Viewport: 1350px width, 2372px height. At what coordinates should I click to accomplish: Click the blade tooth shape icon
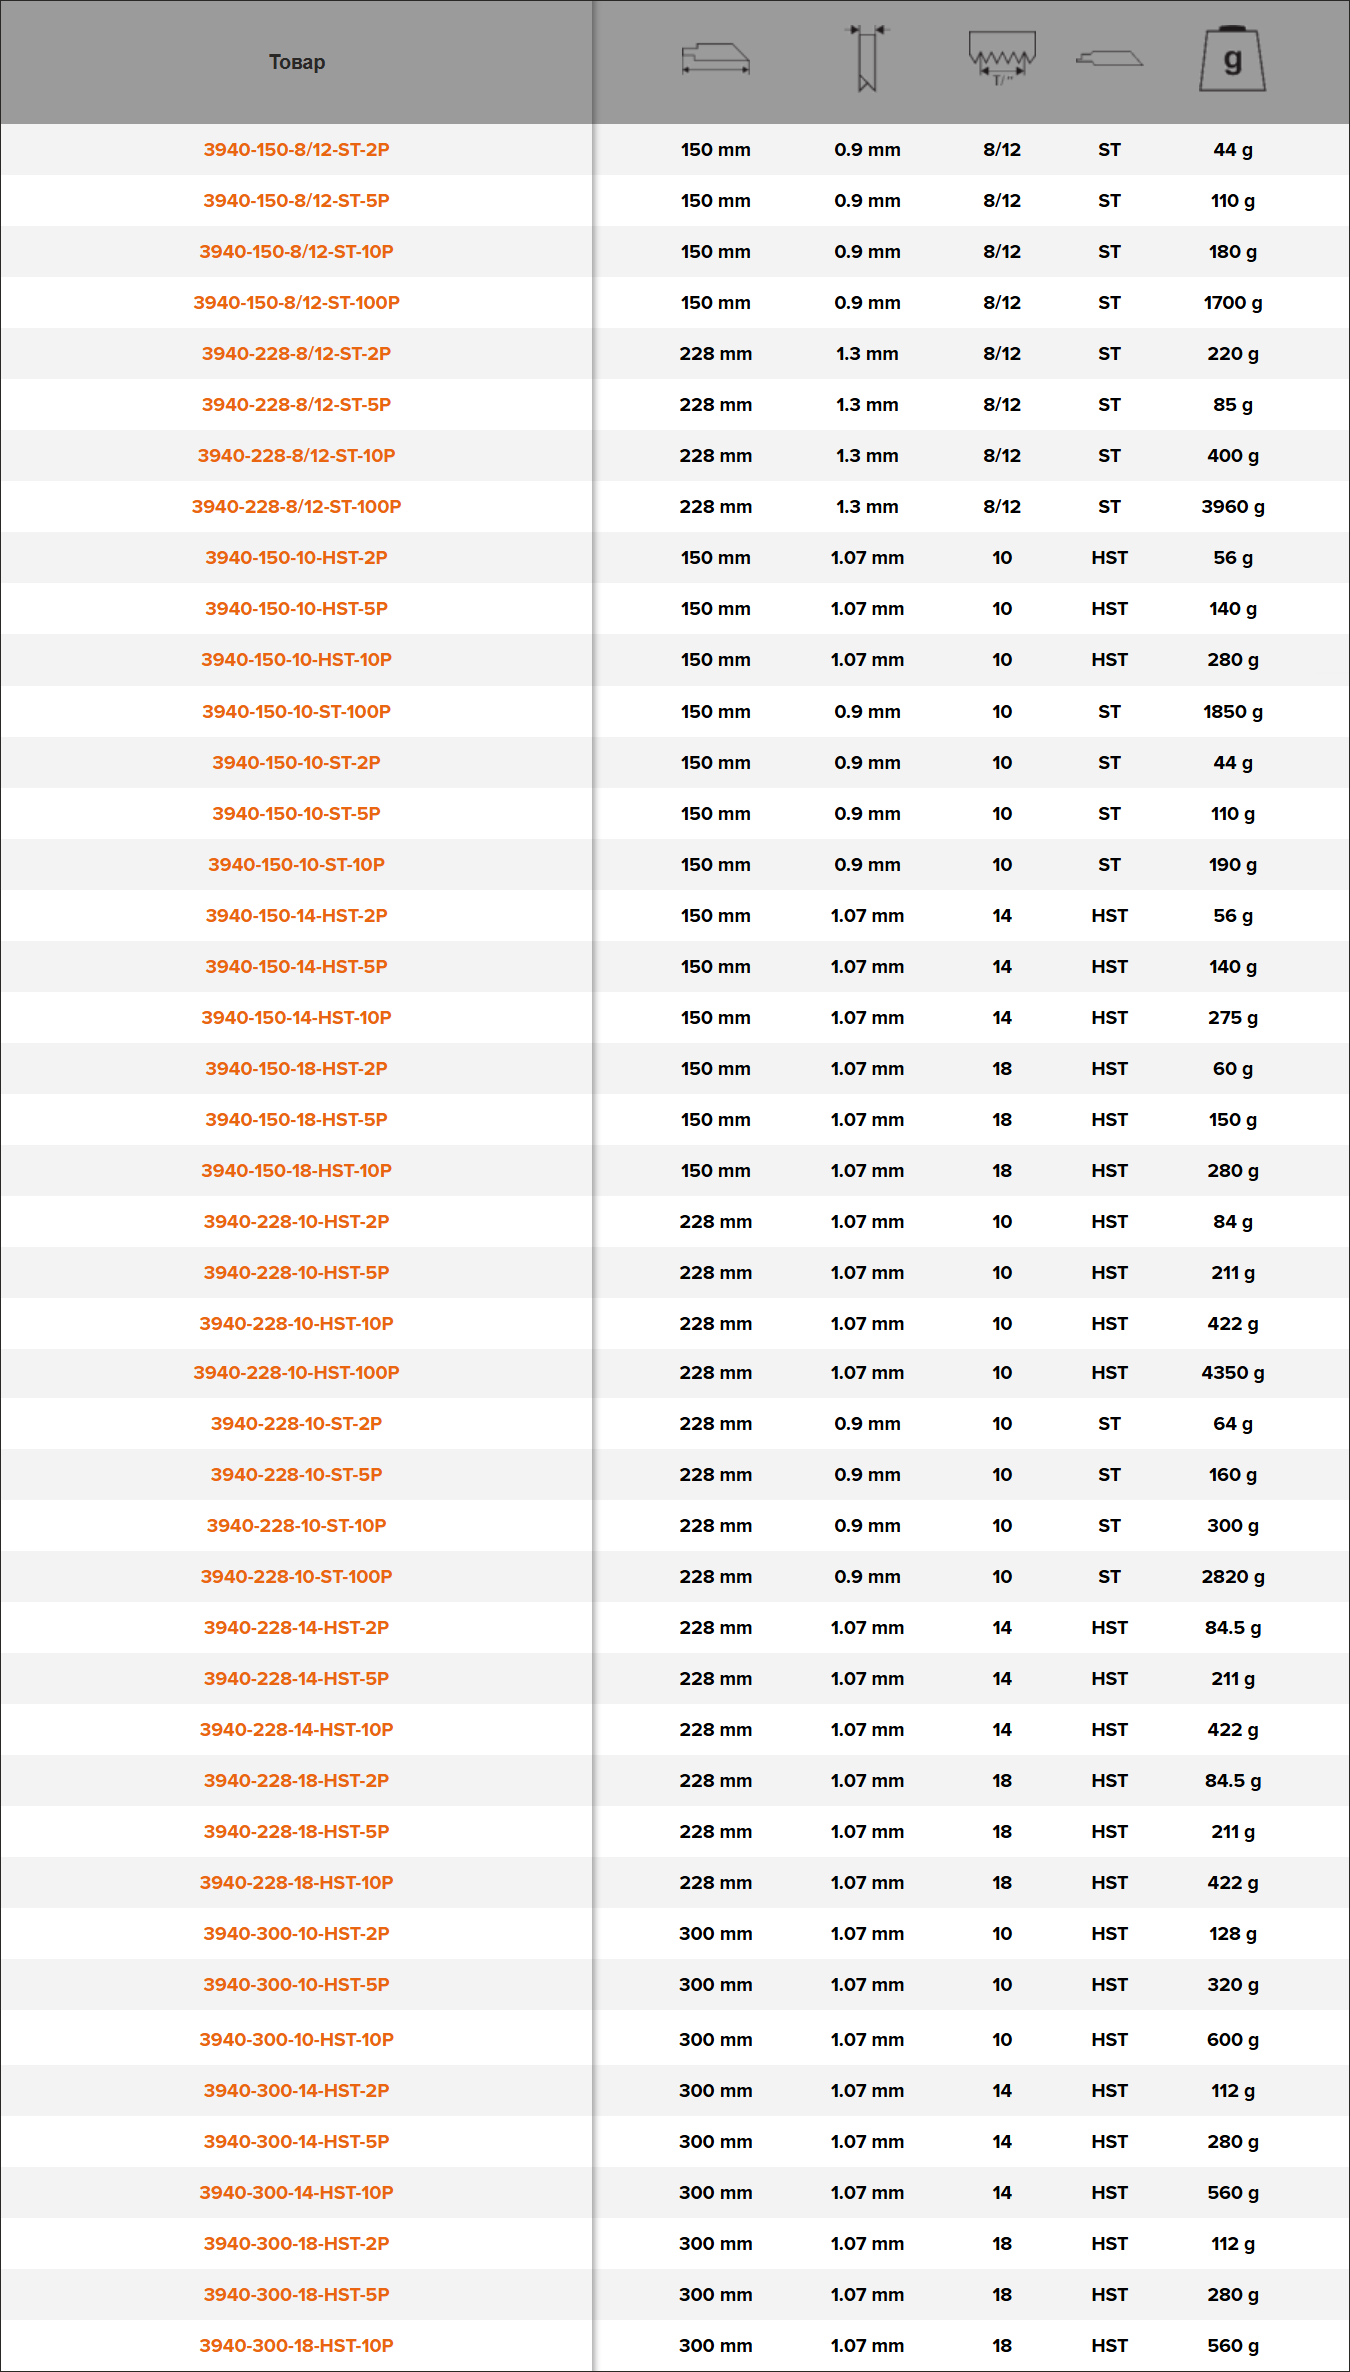(x=1109, y=59)
